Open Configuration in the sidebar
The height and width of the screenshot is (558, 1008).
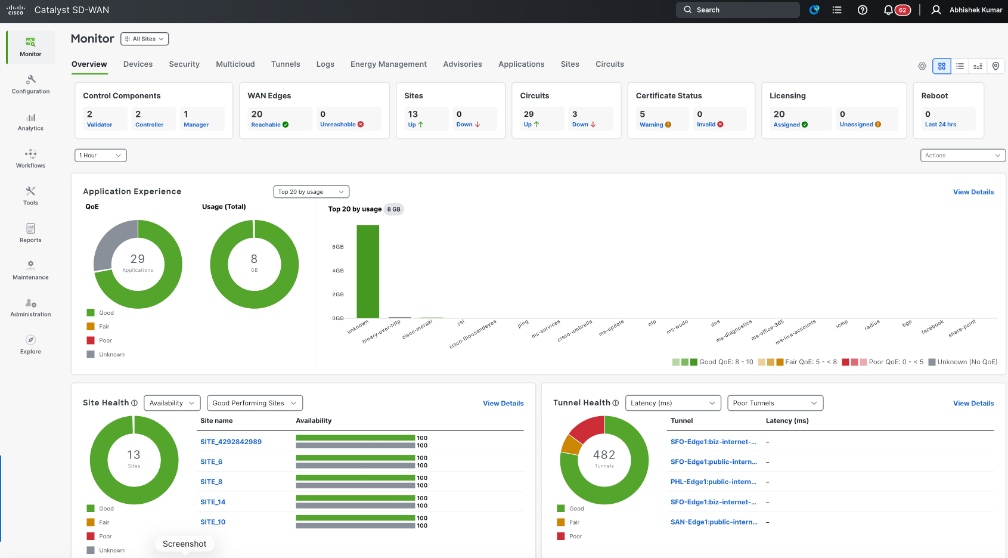(x=30, y=84)
